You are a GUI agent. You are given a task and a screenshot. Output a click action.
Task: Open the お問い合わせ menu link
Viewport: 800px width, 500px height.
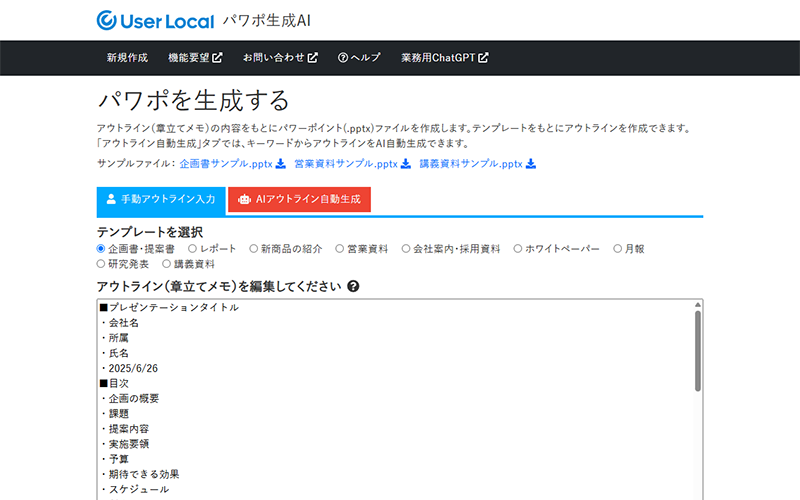click(x=280, y=58)
